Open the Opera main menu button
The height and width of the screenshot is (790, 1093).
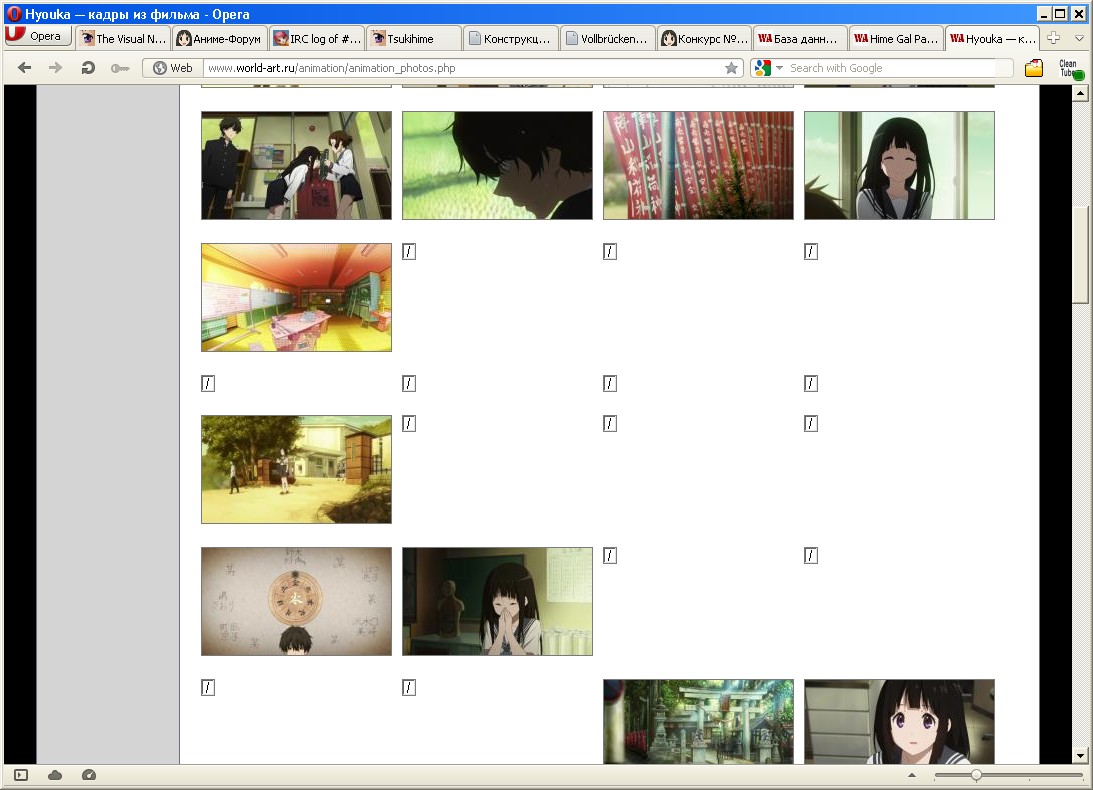click(37, 37)
